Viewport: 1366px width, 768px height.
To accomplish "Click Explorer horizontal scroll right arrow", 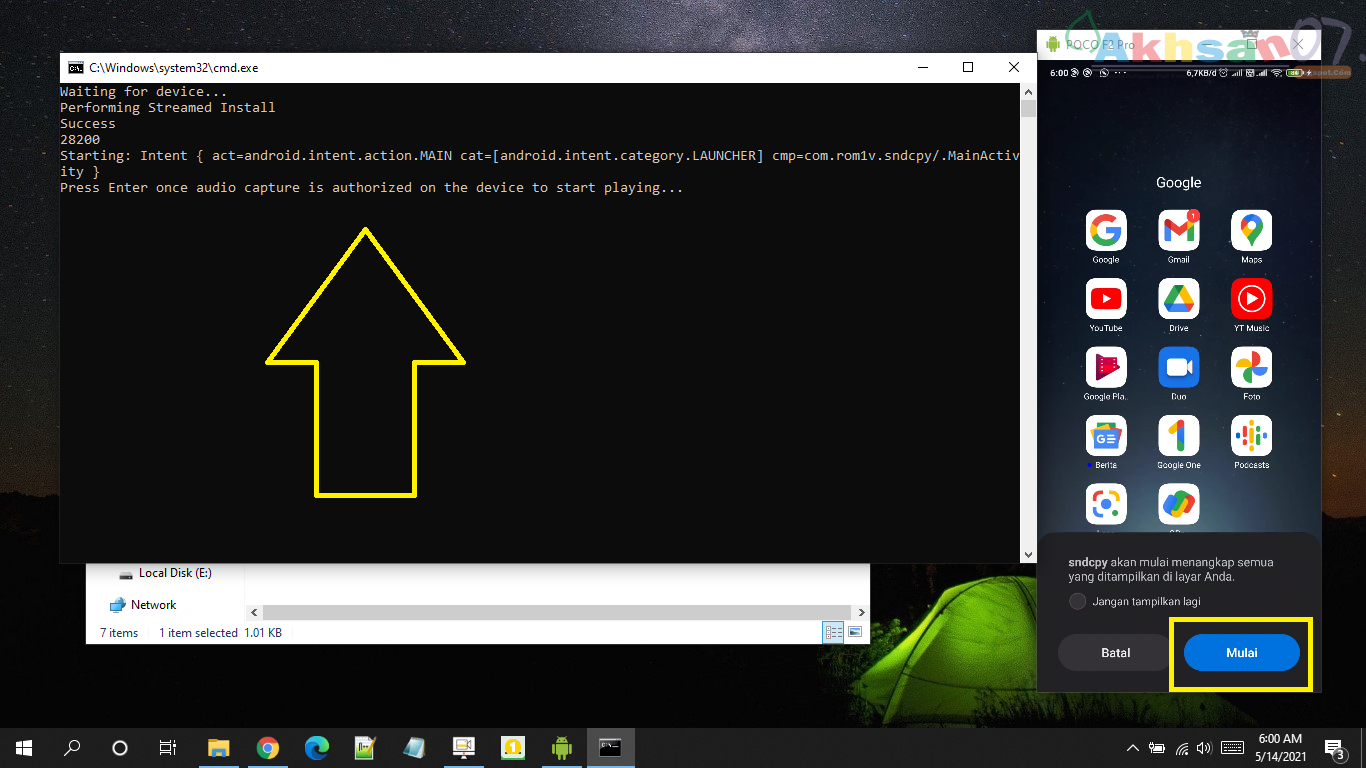I will pyautogui.click(x=862, y=612).
